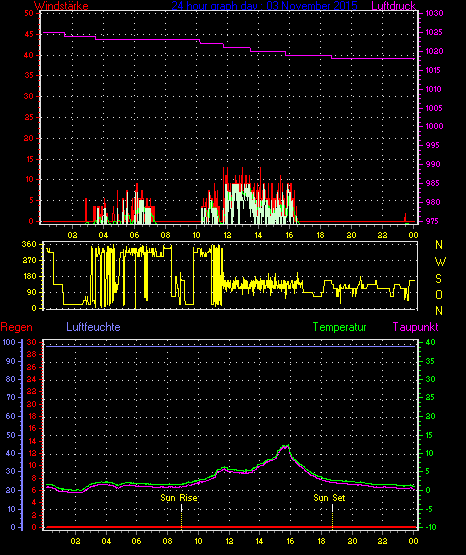Image resolution: width=466 pixels, height=555 pixels.
Task: Click the blue 50 humidity axis value
Action: 11,435
